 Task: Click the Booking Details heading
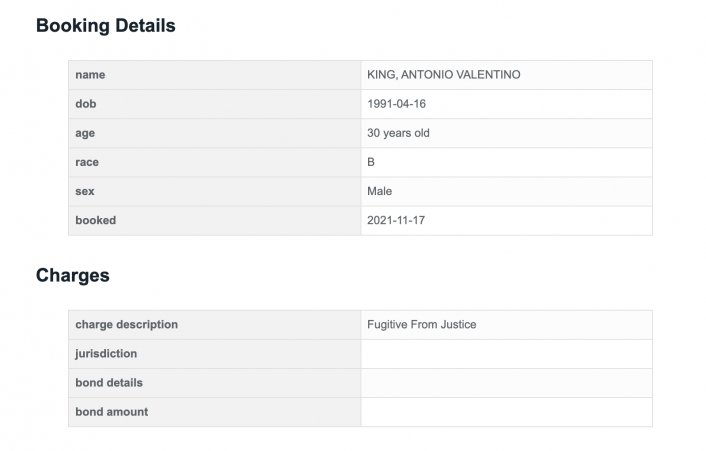click(106, 26)
